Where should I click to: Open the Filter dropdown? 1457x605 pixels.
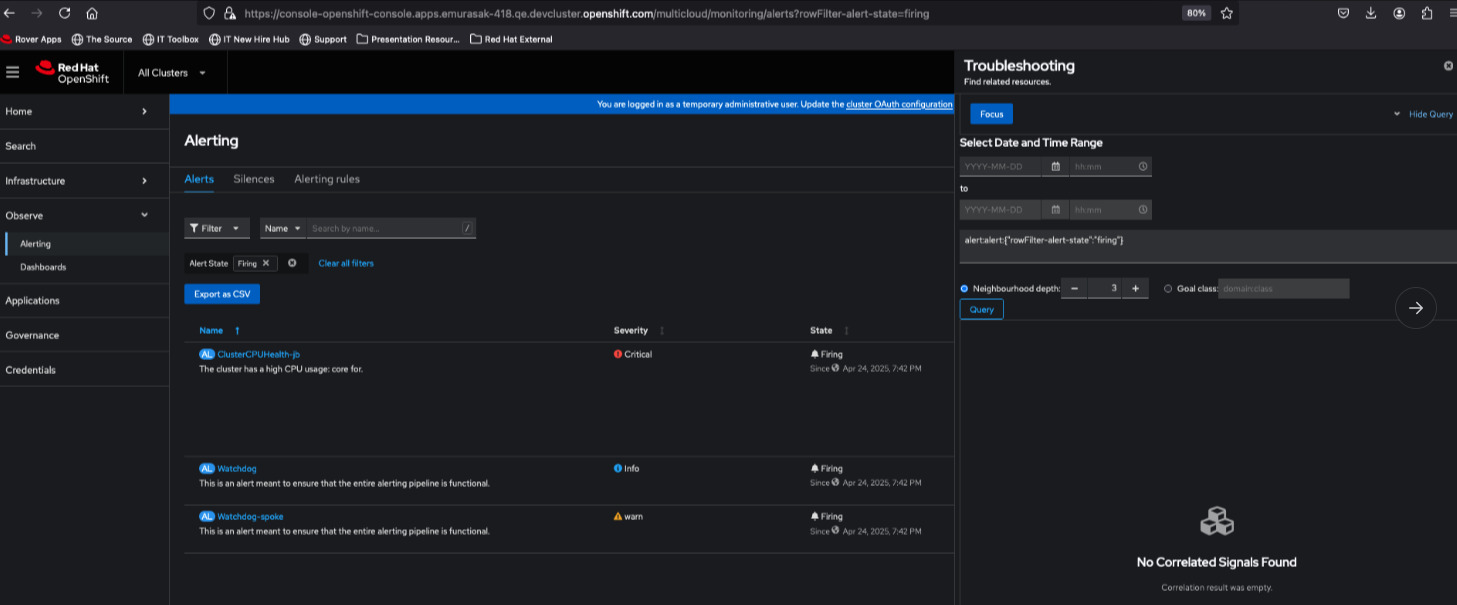(216, 228)
